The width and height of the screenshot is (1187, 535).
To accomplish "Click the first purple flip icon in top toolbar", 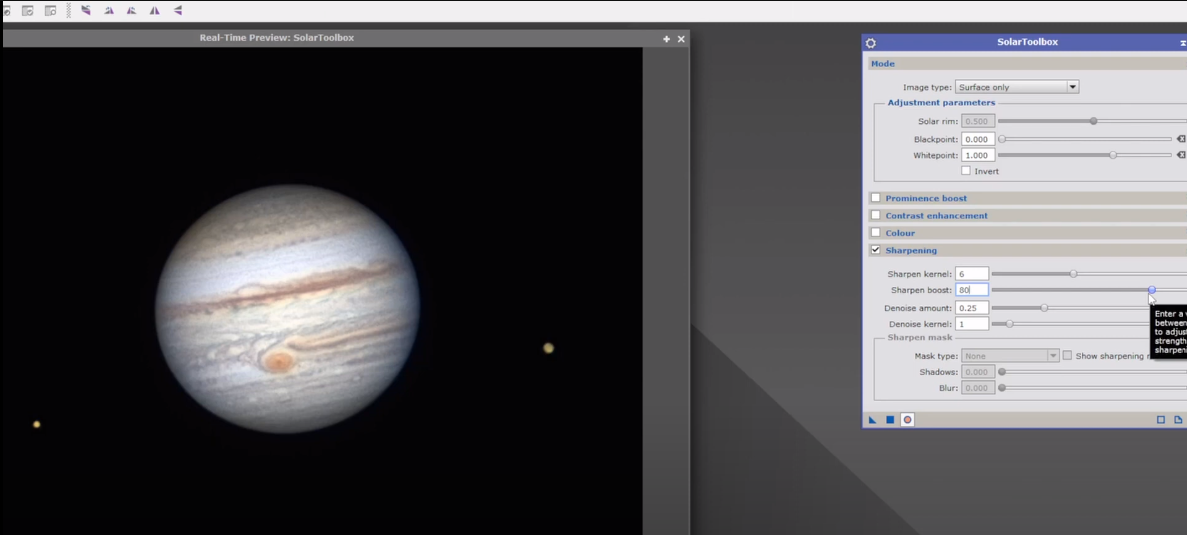I will (86, 11).
